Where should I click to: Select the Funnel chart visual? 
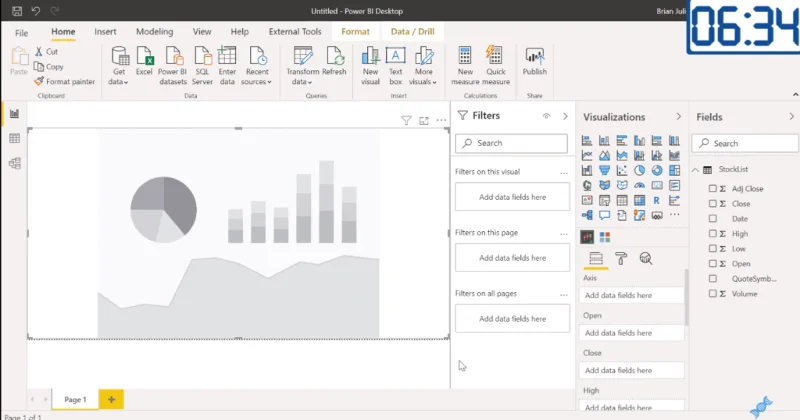pyautogui.click(x=604, y=170)
